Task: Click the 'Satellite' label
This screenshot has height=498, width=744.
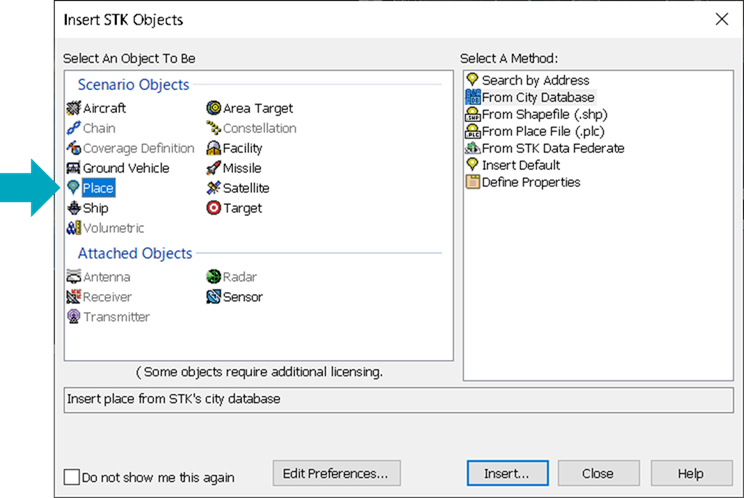Action: pos(246,188)
